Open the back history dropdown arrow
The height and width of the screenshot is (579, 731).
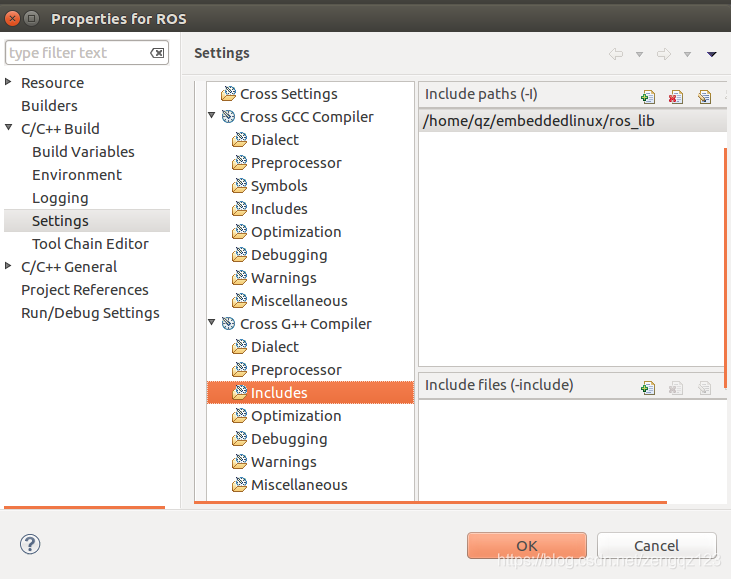pos(640,55)
